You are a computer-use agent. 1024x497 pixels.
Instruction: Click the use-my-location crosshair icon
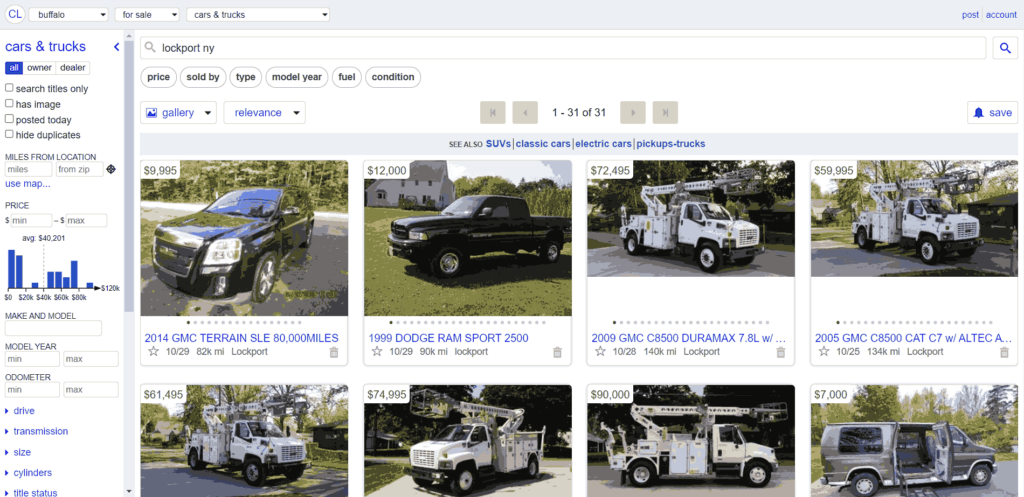[x=111, y=169]
